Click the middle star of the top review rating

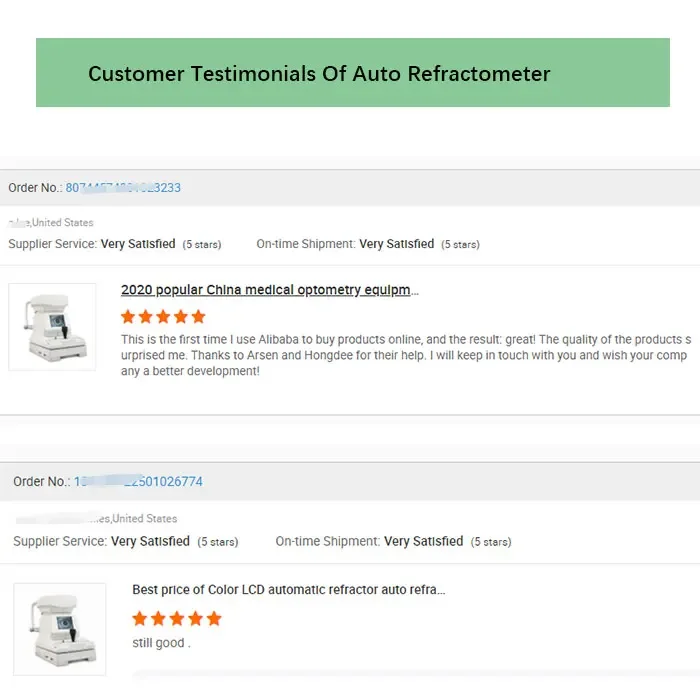[163, 317]
